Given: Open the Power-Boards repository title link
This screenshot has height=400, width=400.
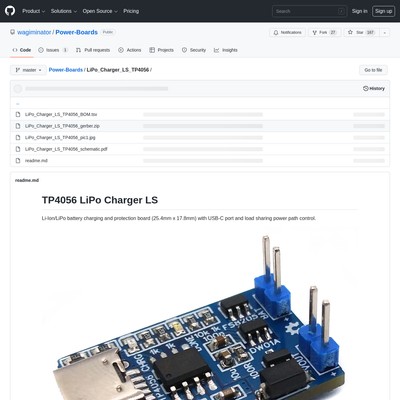Looking at the screenshot, I should [76, 32].
